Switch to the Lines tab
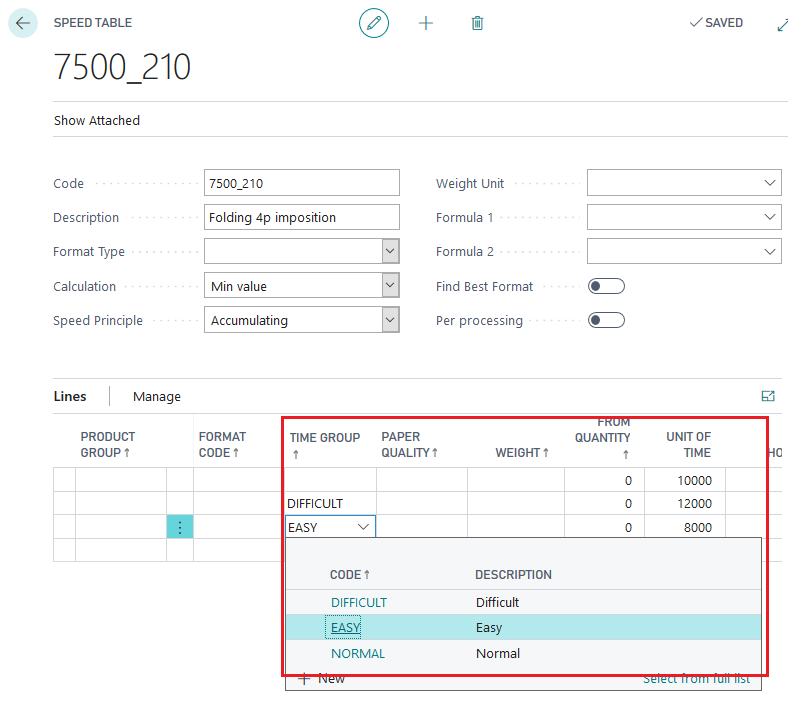 70,397
